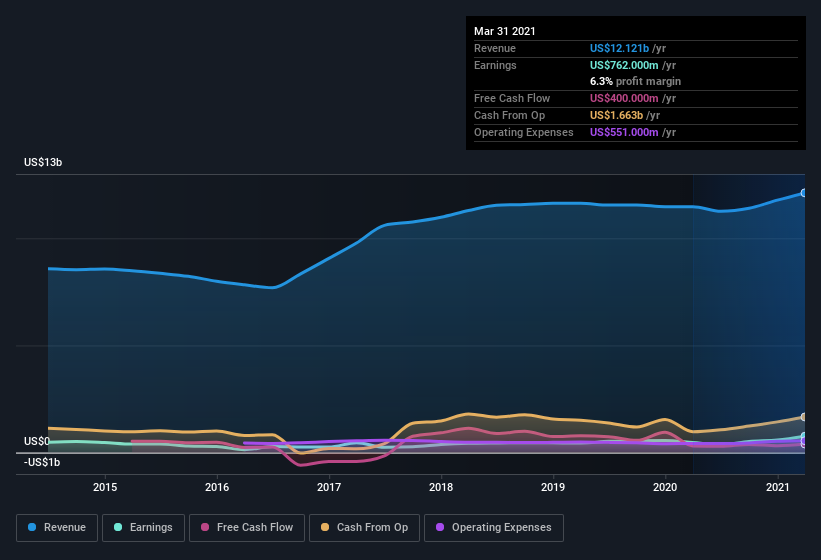Click the Earnings row label in tooltip
Image resolution: width=821 pixels, height=560 pixels.
pyautogui.click(x=495, y=65)
